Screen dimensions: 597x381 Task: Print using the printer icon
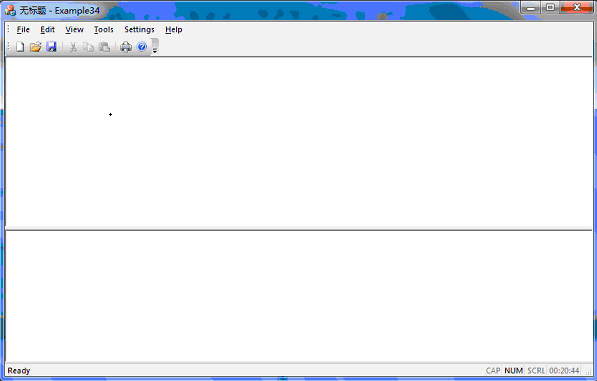(126, 47)
